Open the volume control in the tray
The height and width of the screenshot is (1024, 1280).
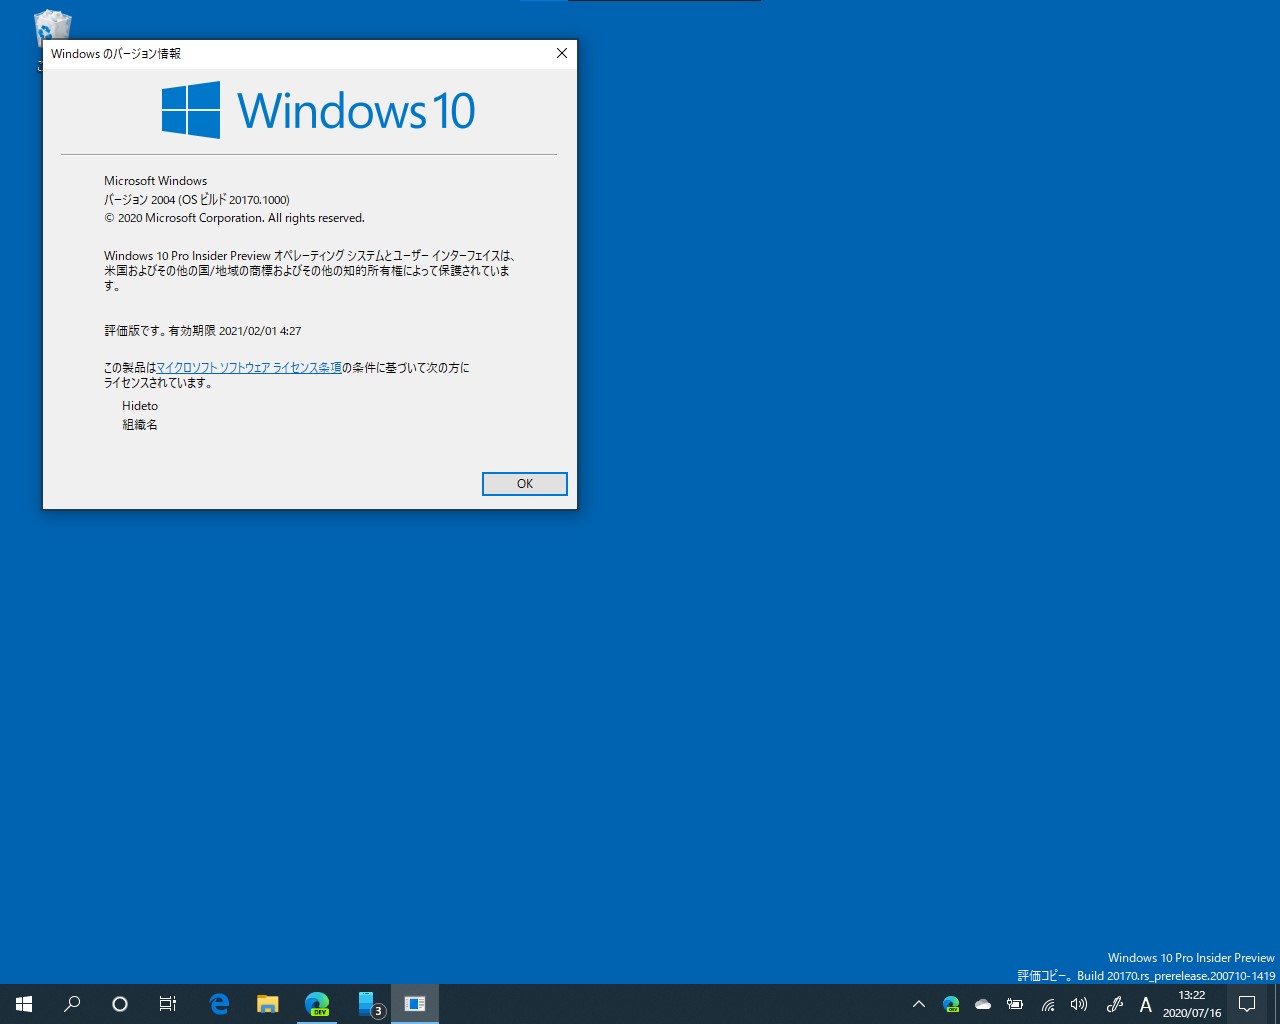coord(1079,1004)
